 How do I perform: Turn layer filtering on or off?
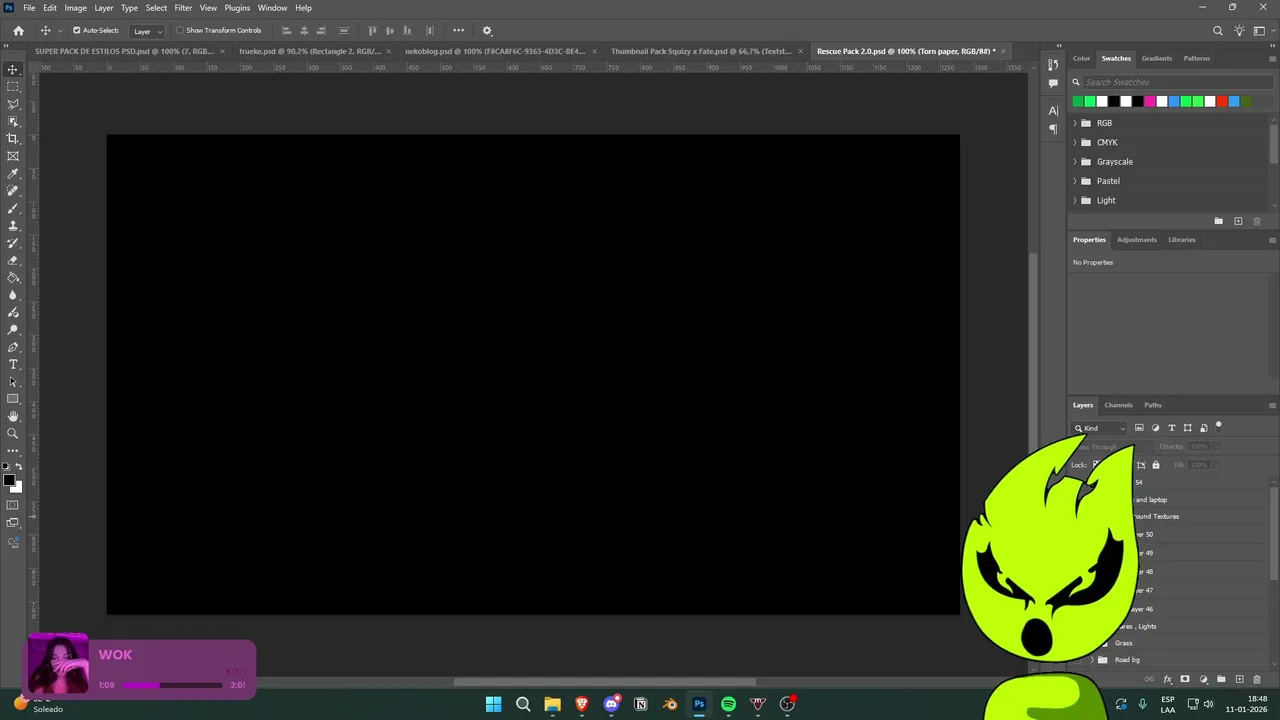(x=1218, y=426)
